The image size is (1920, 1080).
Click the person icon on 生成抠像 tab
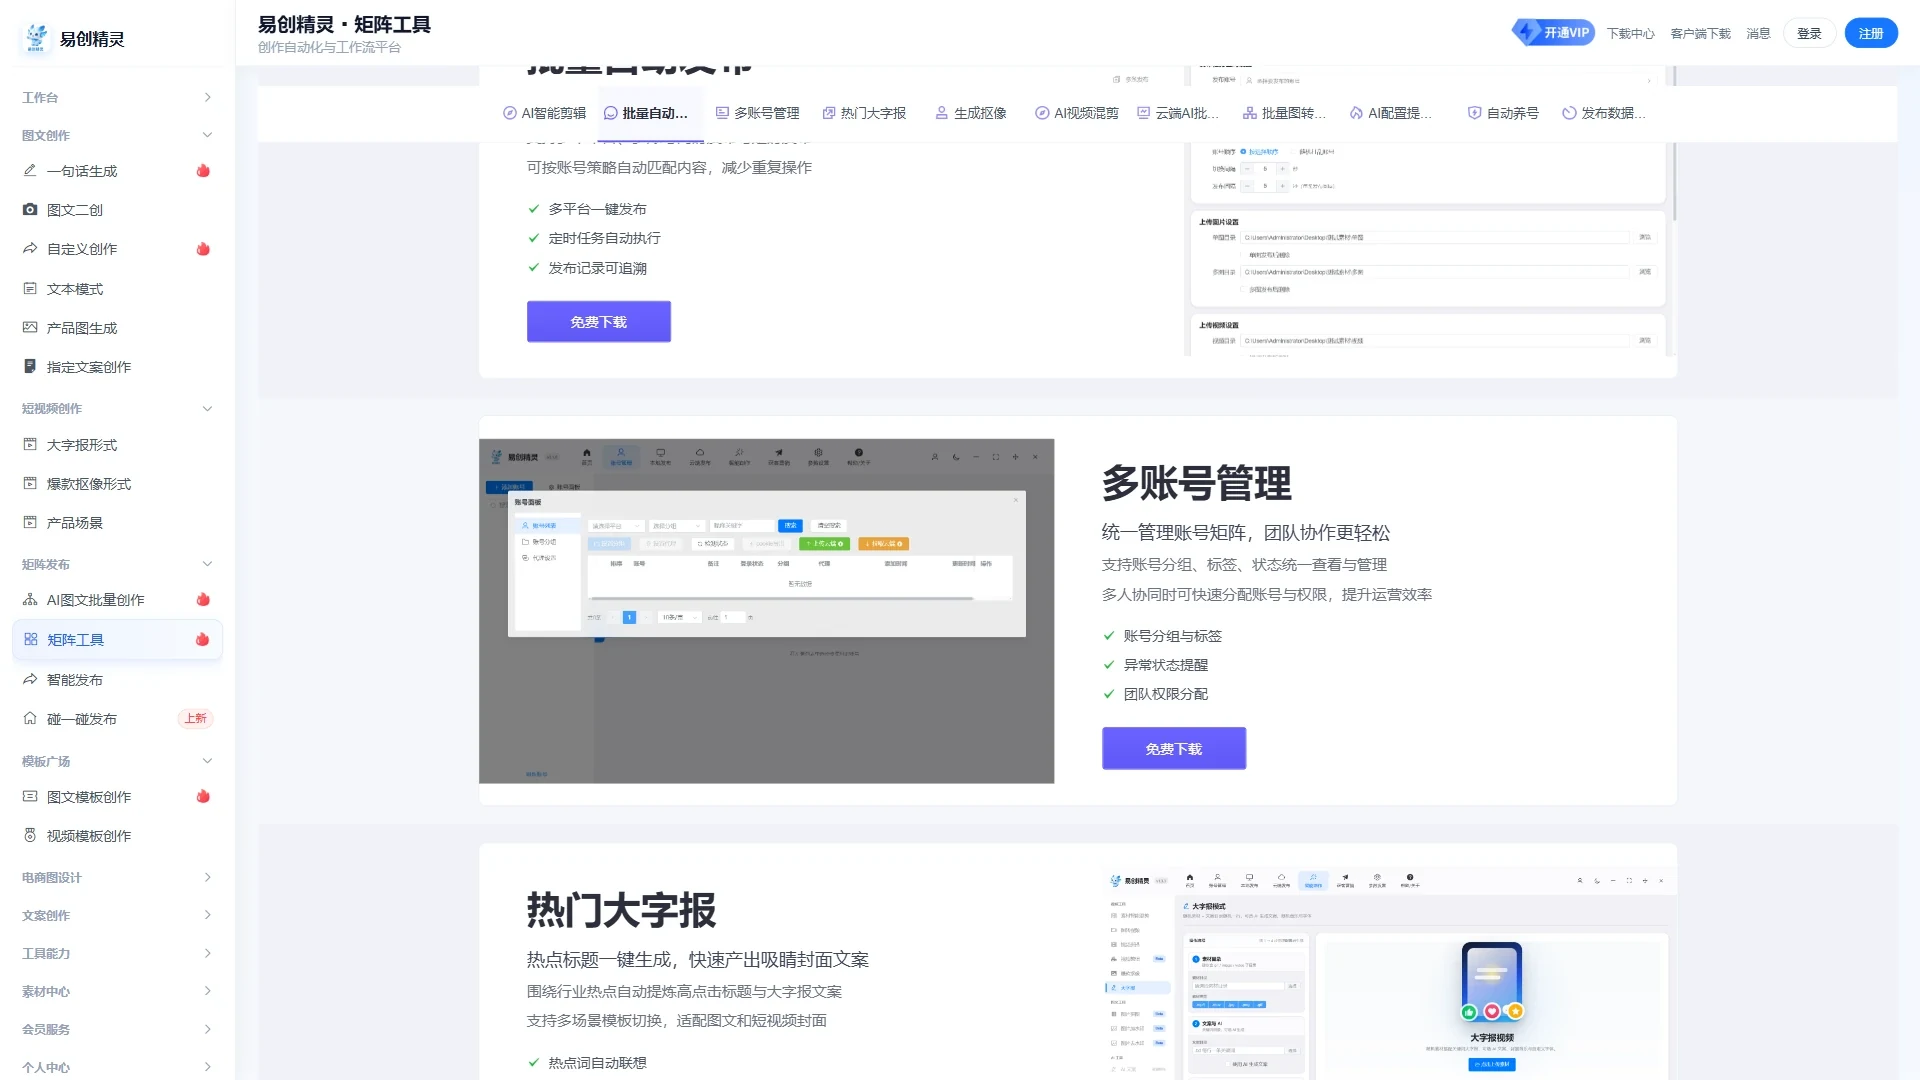click(941, 113)
